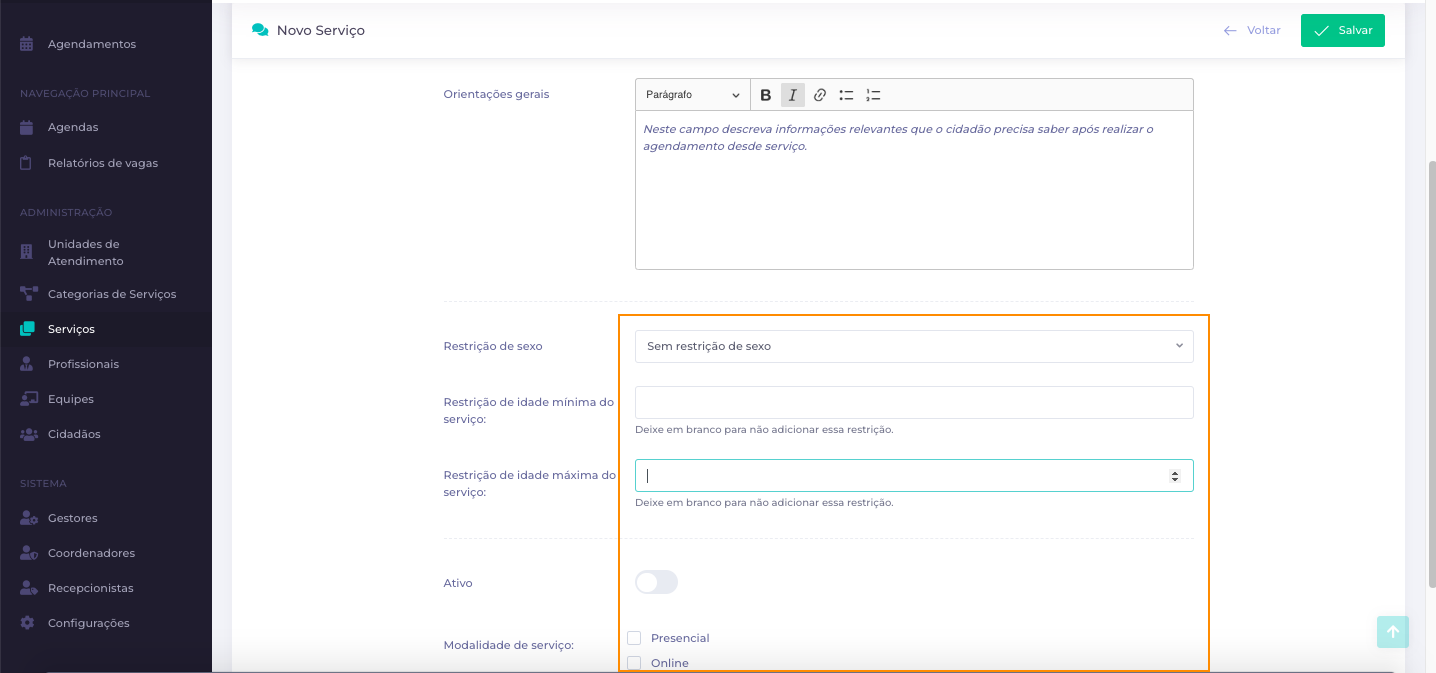Click the Voltar link

point(1252,31)
